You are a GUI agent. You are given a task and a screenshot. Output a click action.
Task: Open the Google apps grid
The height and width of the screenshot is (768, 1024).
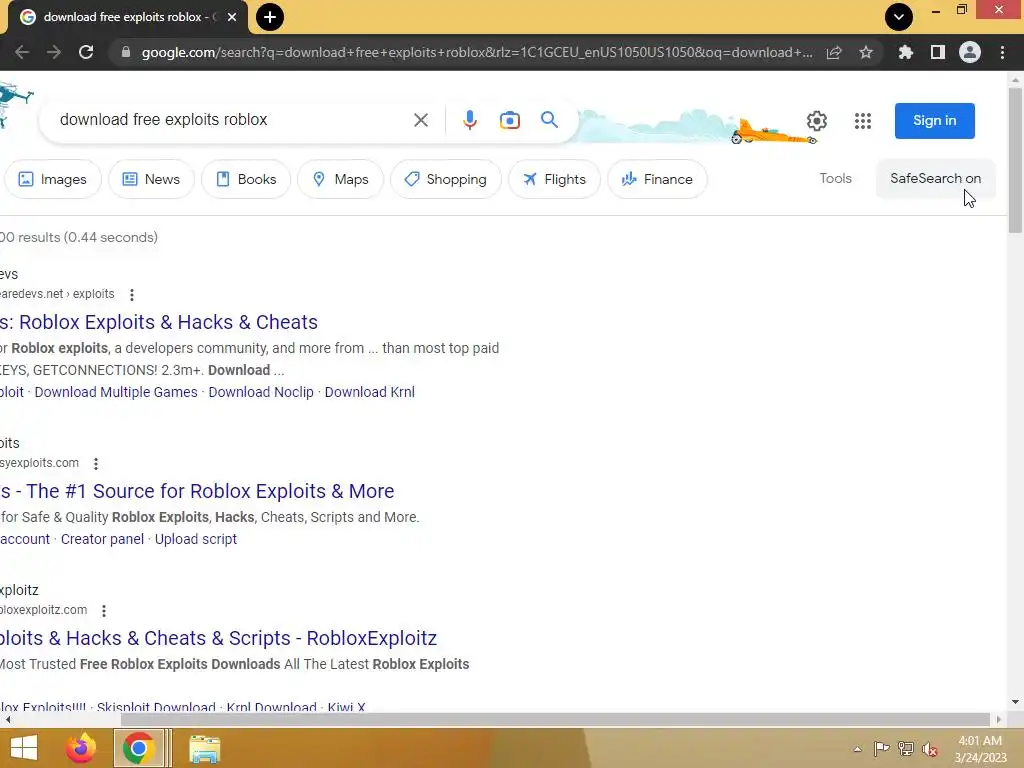tap(863, 121)
